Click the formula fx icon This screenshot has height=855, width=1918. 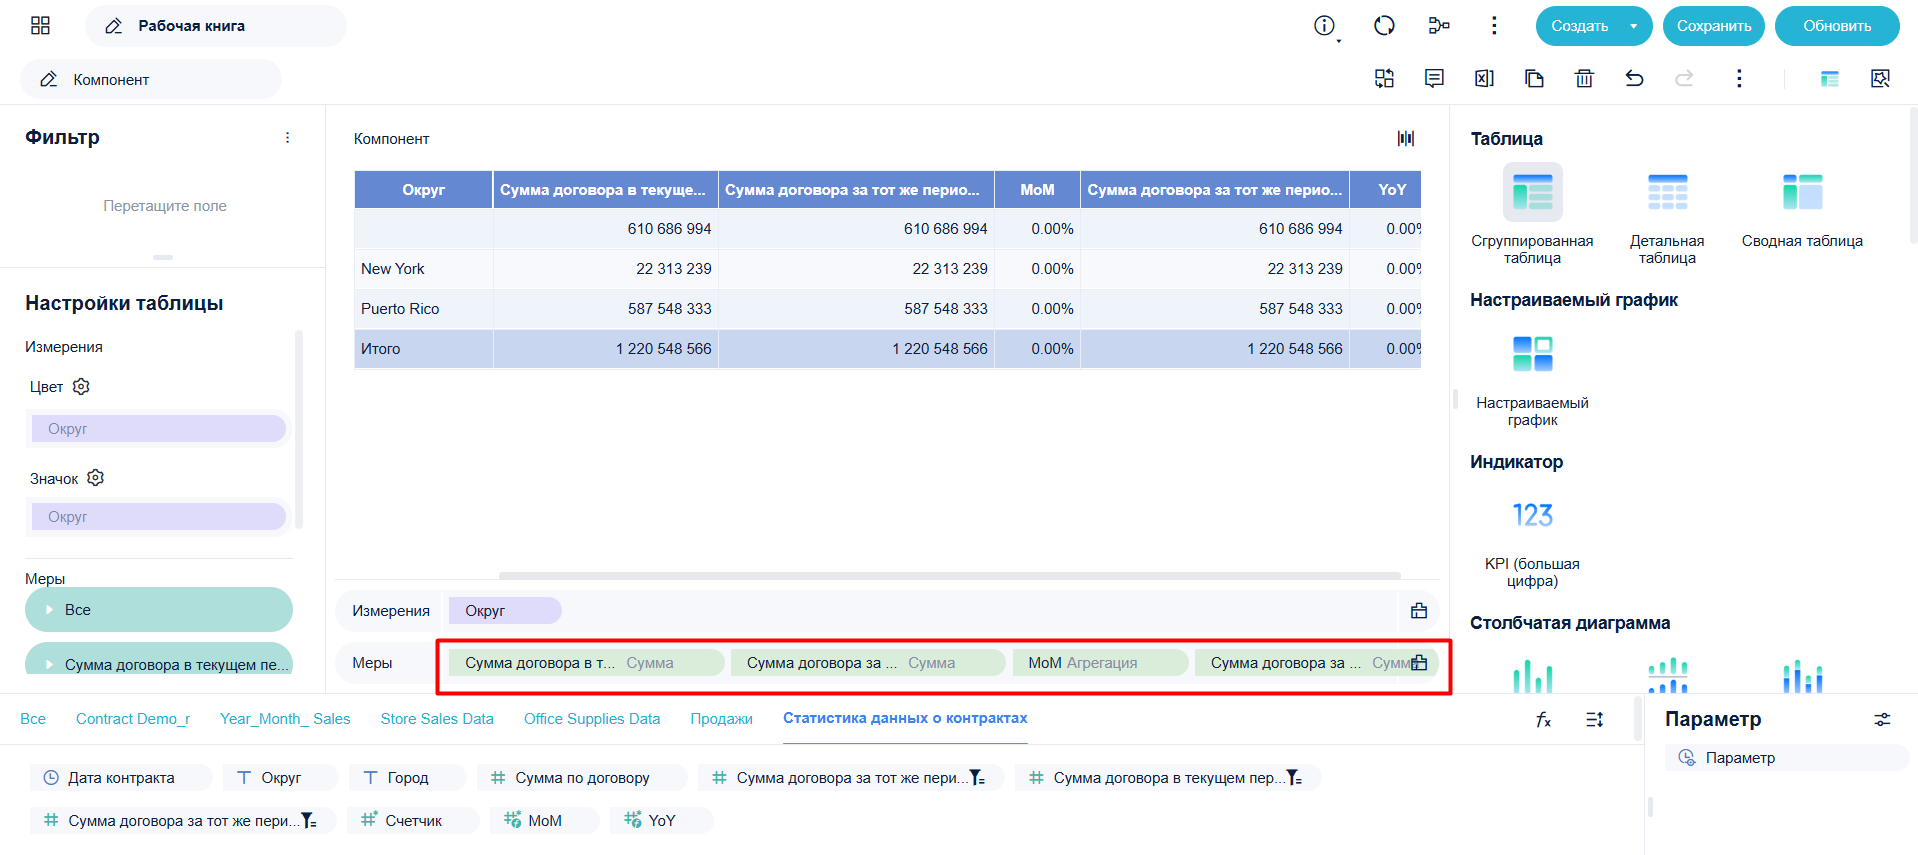point(1543,719)
